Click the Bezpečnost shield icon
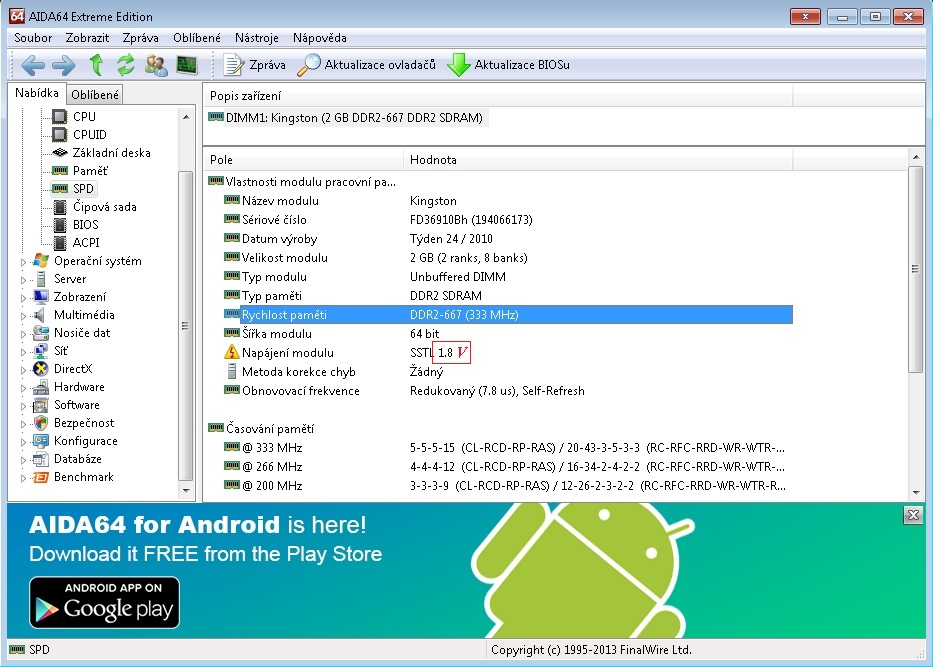Viewport: 933px width, 667px height. [41, 423]
